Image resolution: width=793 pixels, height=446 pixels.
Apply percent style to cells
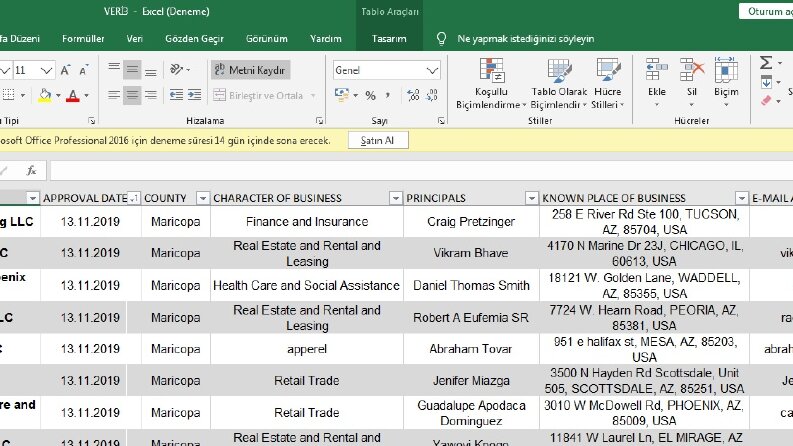pyautogui.click(x=371, y=95)
